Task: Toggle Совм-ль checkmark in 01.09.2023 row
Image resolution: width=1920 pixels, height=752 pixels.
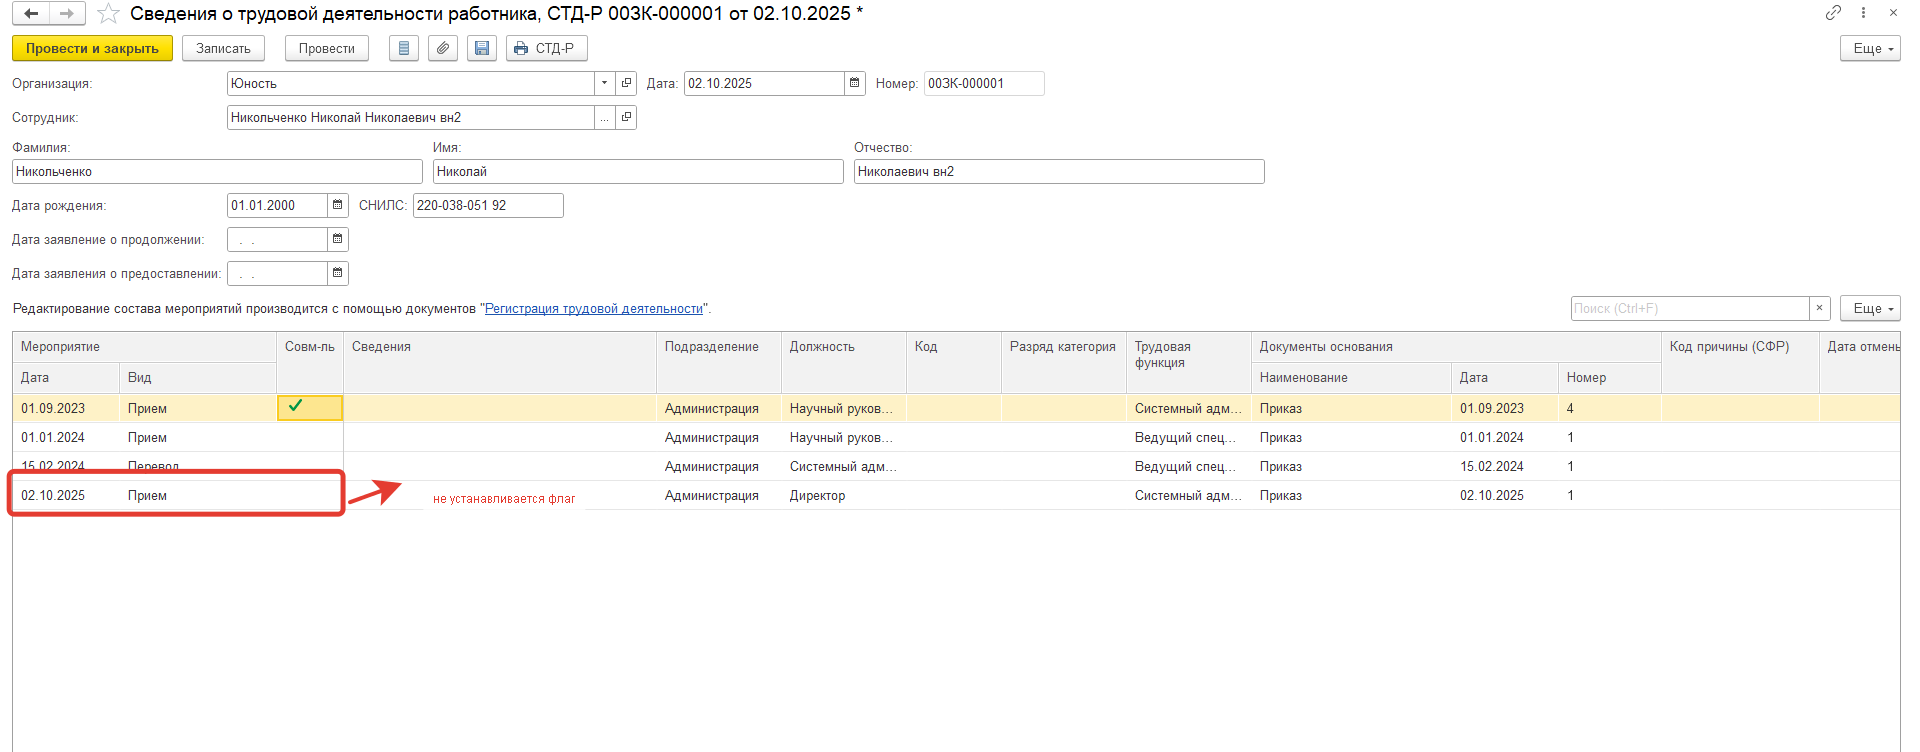Action: (x=309, y=407)
